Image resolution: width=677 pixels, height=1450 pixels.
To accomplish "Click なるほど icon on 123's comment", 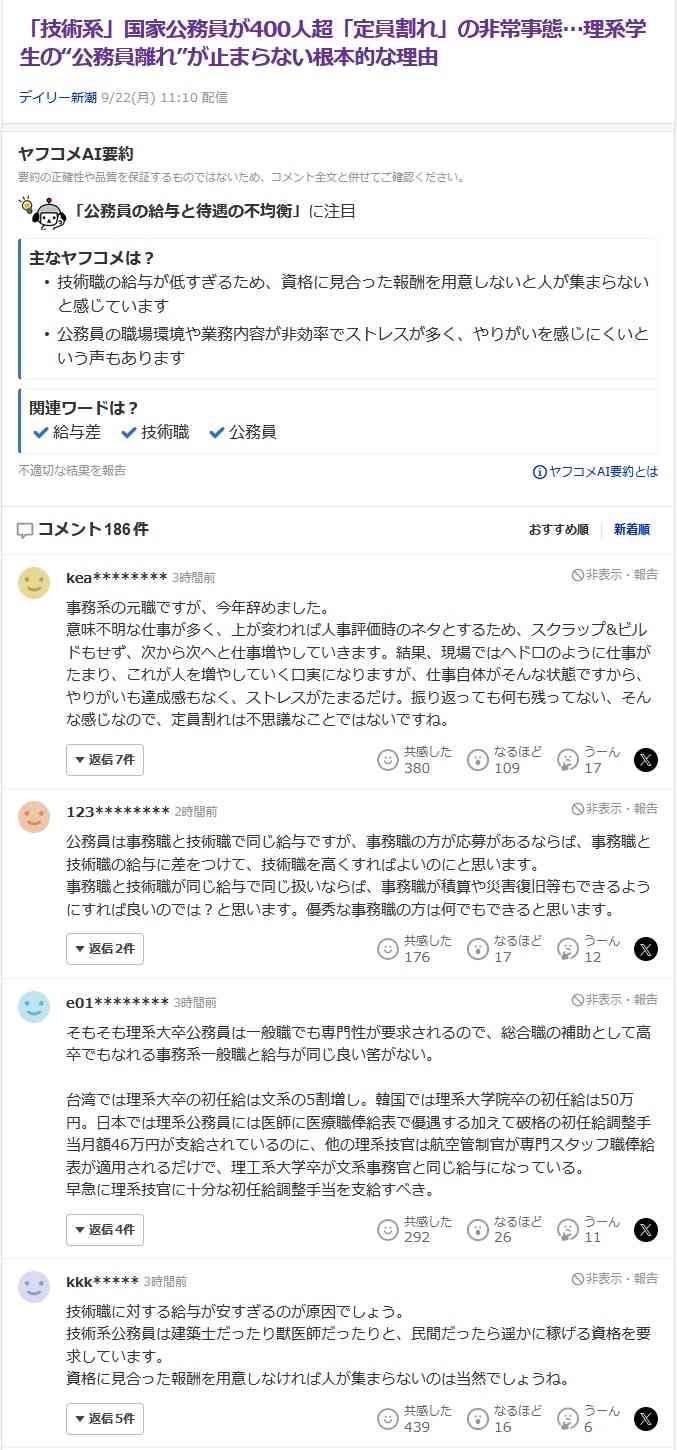I will (x=478, y=949).
